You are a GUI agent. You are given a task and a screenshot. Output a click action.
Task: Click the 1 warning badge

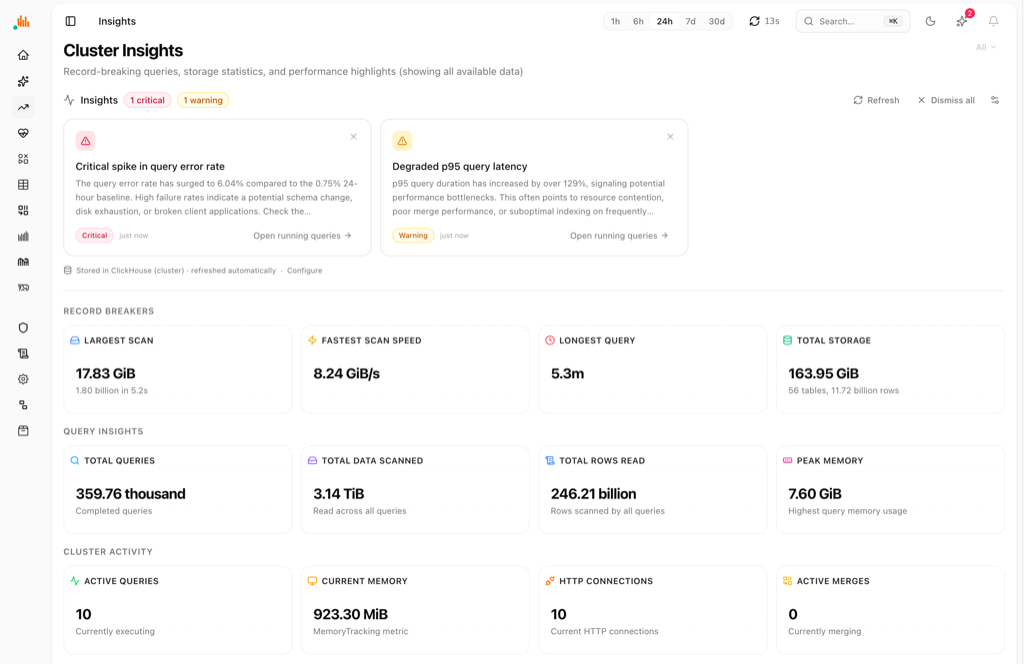coord(203,100)
